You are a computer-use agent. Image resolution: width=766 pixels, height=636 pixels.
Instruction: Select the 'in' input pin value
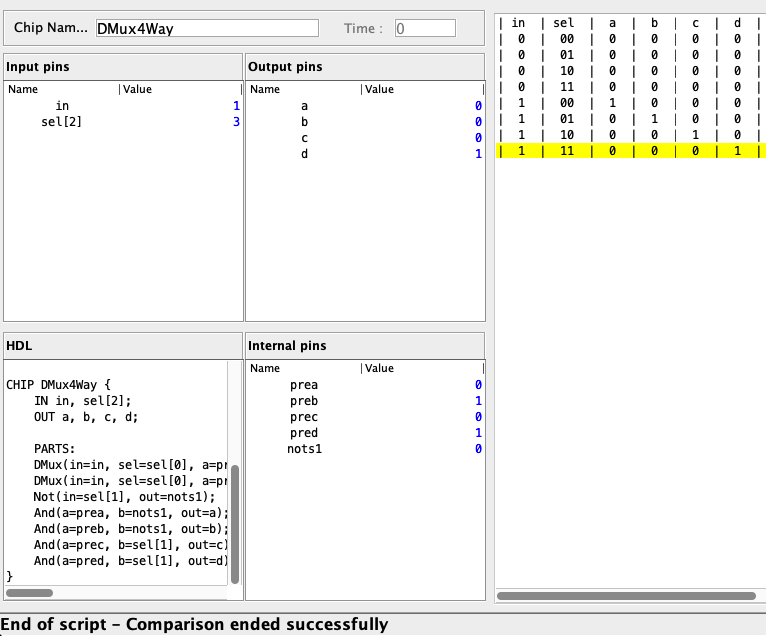coord(236,106)
